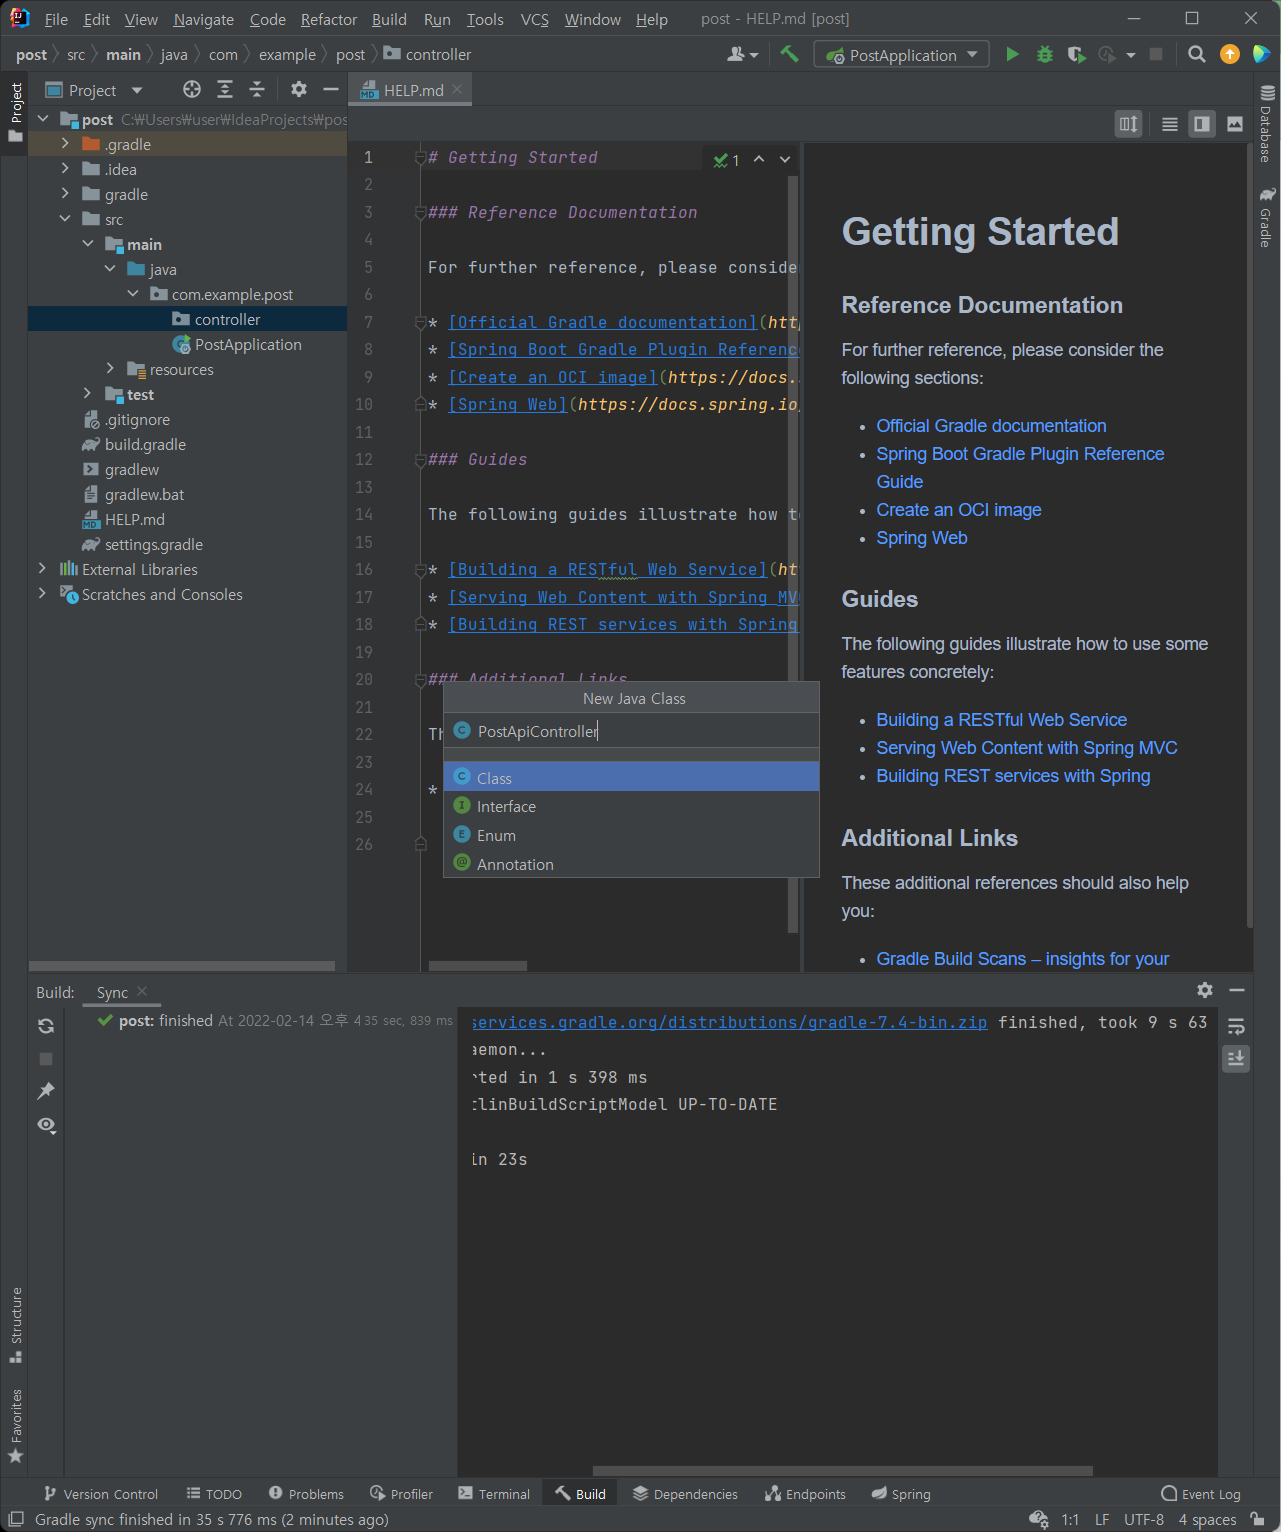Image resolution: width=1281 pixels, height=1532 pixels.
Task: Open gradle-7.4-bin.zip distribution link in output
Action: [729, 1022]
